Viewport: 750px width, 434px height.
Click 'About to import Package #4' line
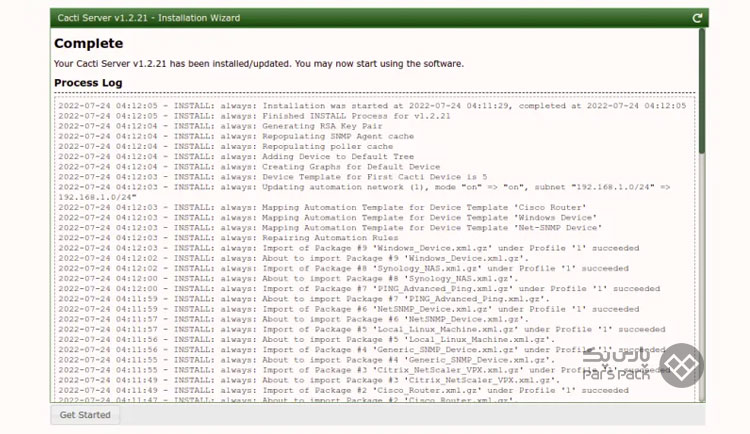tap(307, 360)
